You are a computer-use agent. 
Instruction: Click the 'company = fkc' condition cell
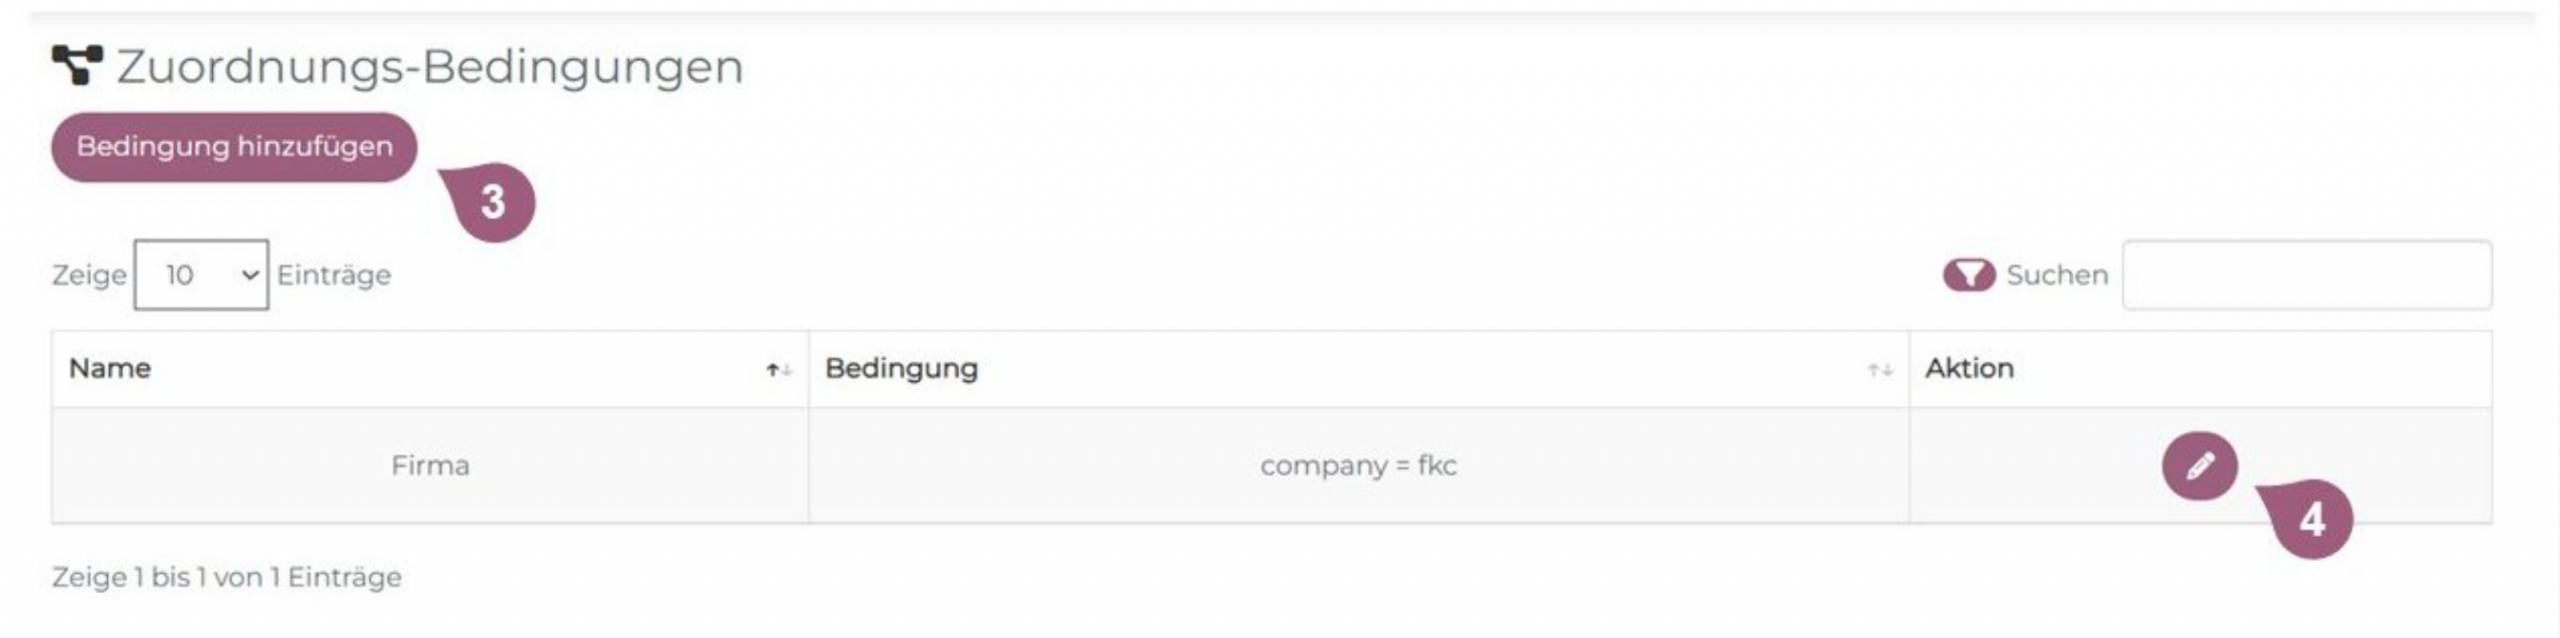pyautogui.click(x=1358, y=466)
